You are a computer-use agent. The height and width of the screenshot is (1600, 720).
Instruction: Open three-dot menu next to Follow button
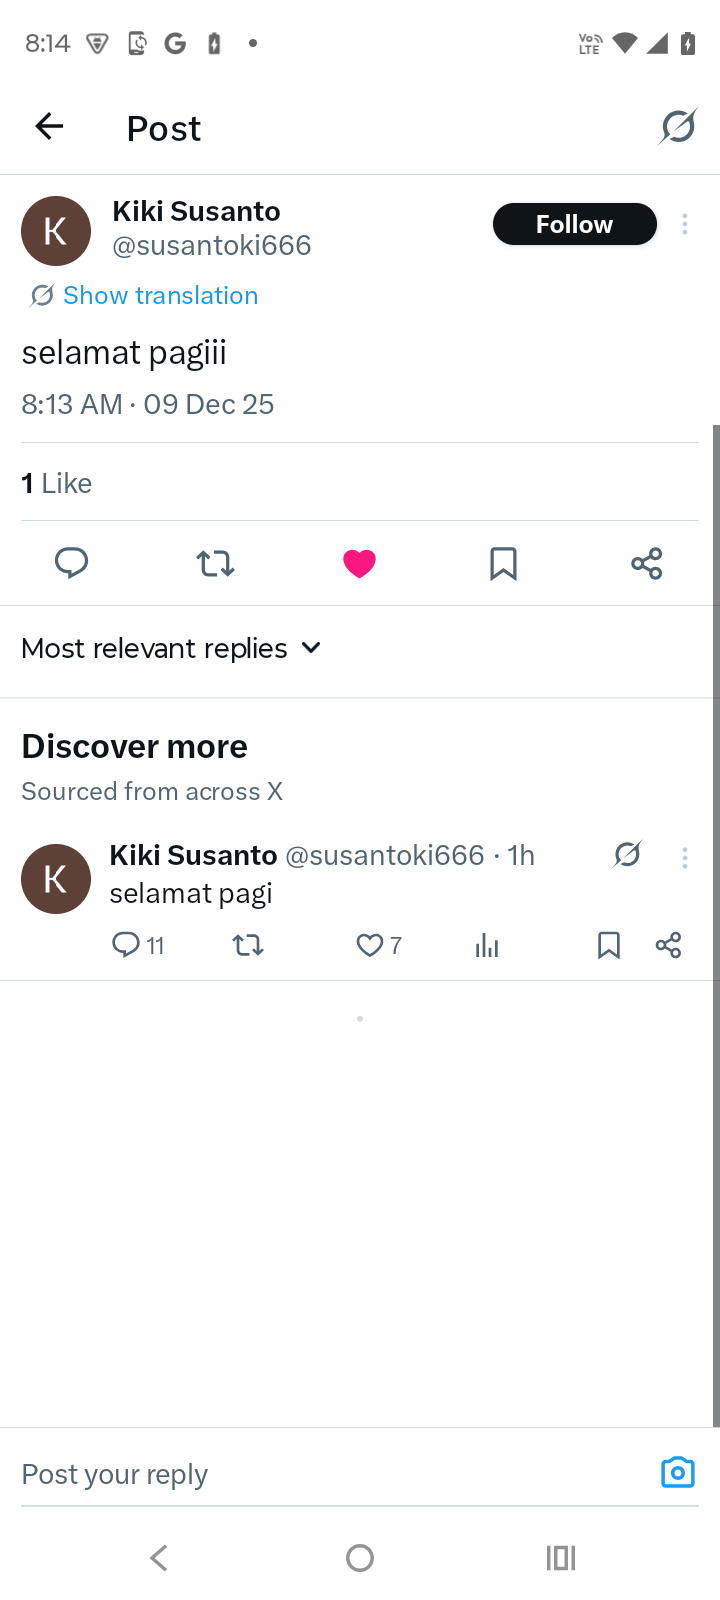[685, 224]
